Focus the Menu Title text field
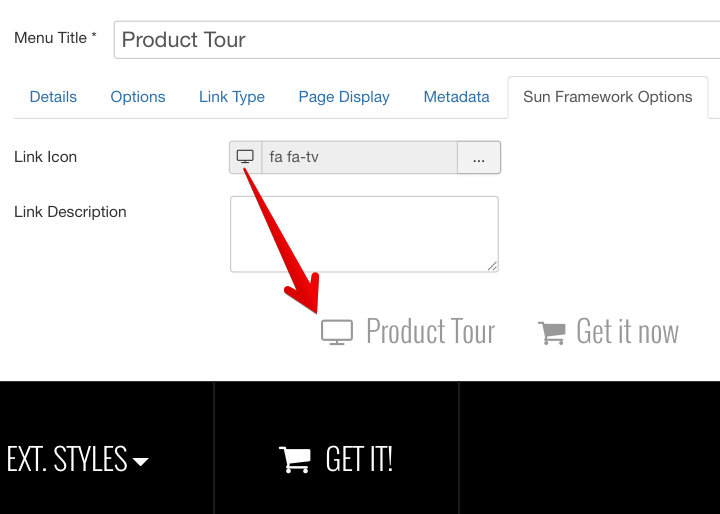This screenshot has height=514, width=720. (416, 40)
